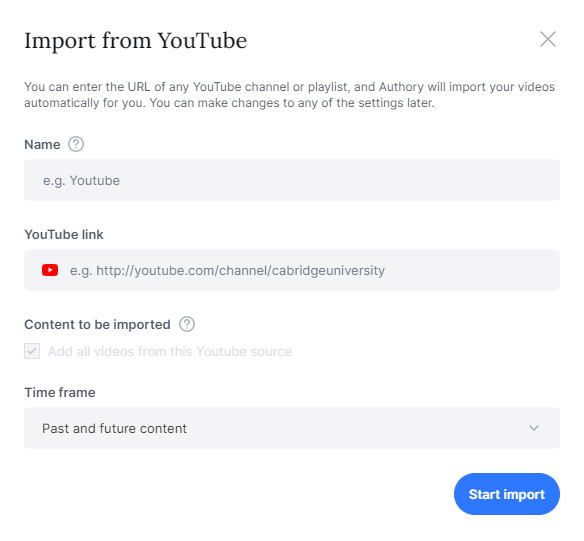
Task: Open the Time frame dropdown
Action: pyautogui.click(x=292, y=428)
